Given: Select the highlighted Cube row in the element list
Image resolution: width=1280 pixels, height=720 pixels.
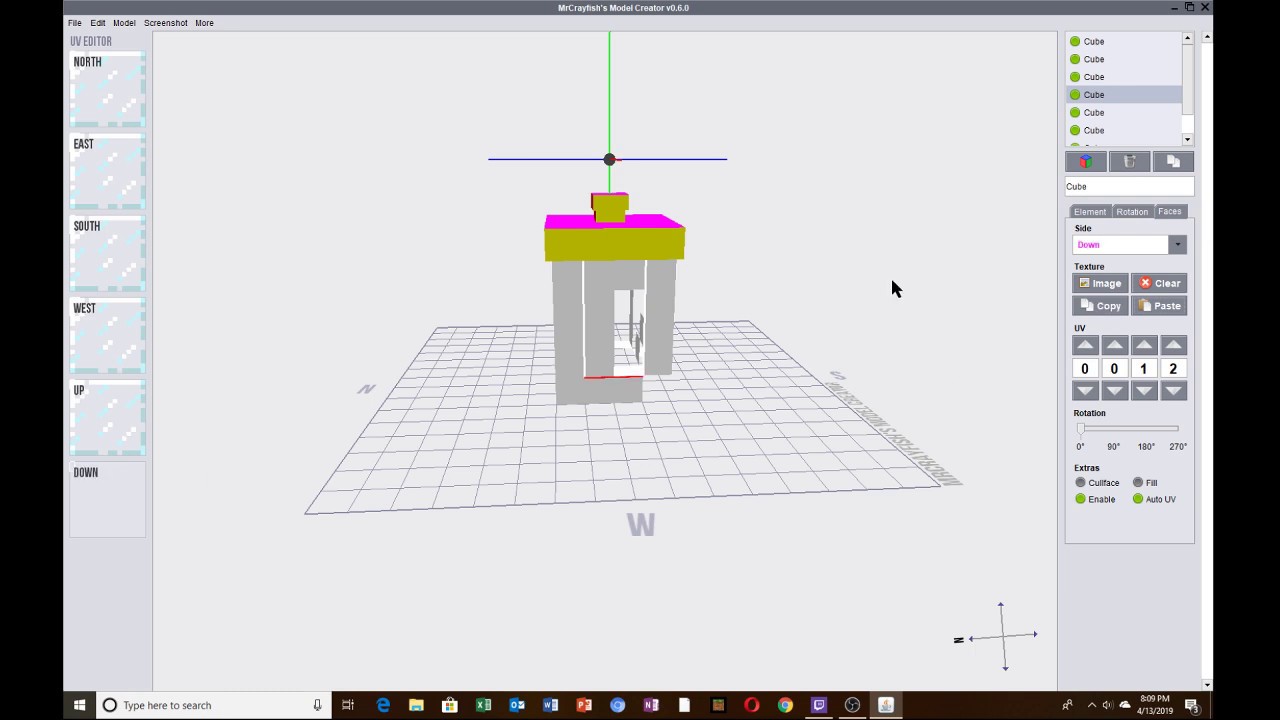Looking at the screenshot, I should click(1124, 95).
